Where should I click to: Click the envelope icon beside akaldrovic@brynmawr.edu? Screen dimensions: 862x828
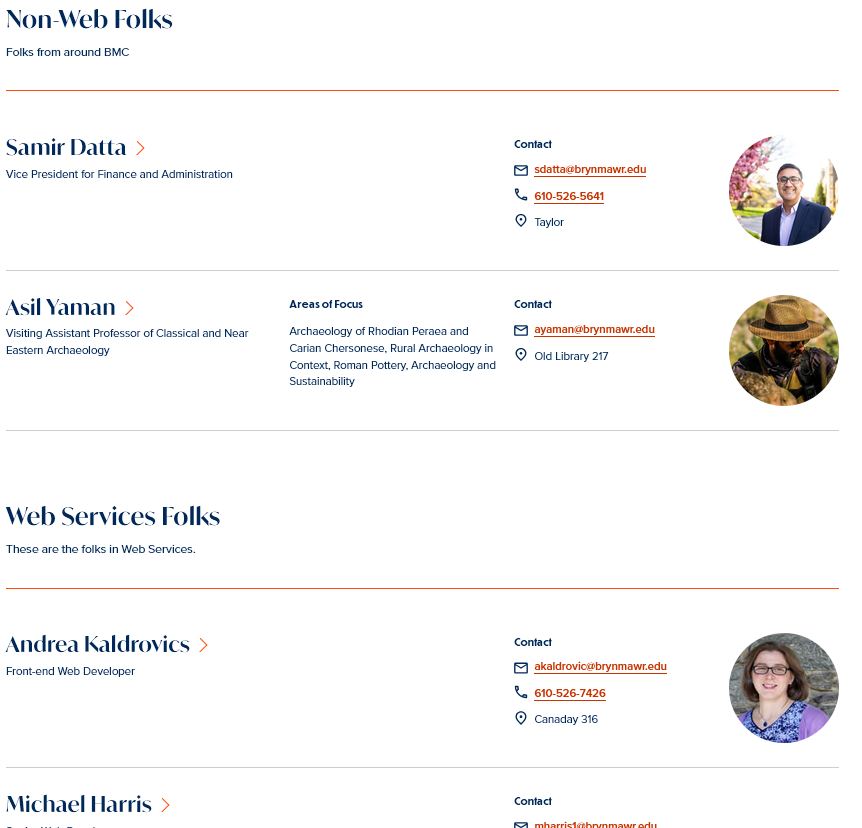coord(521,668)
